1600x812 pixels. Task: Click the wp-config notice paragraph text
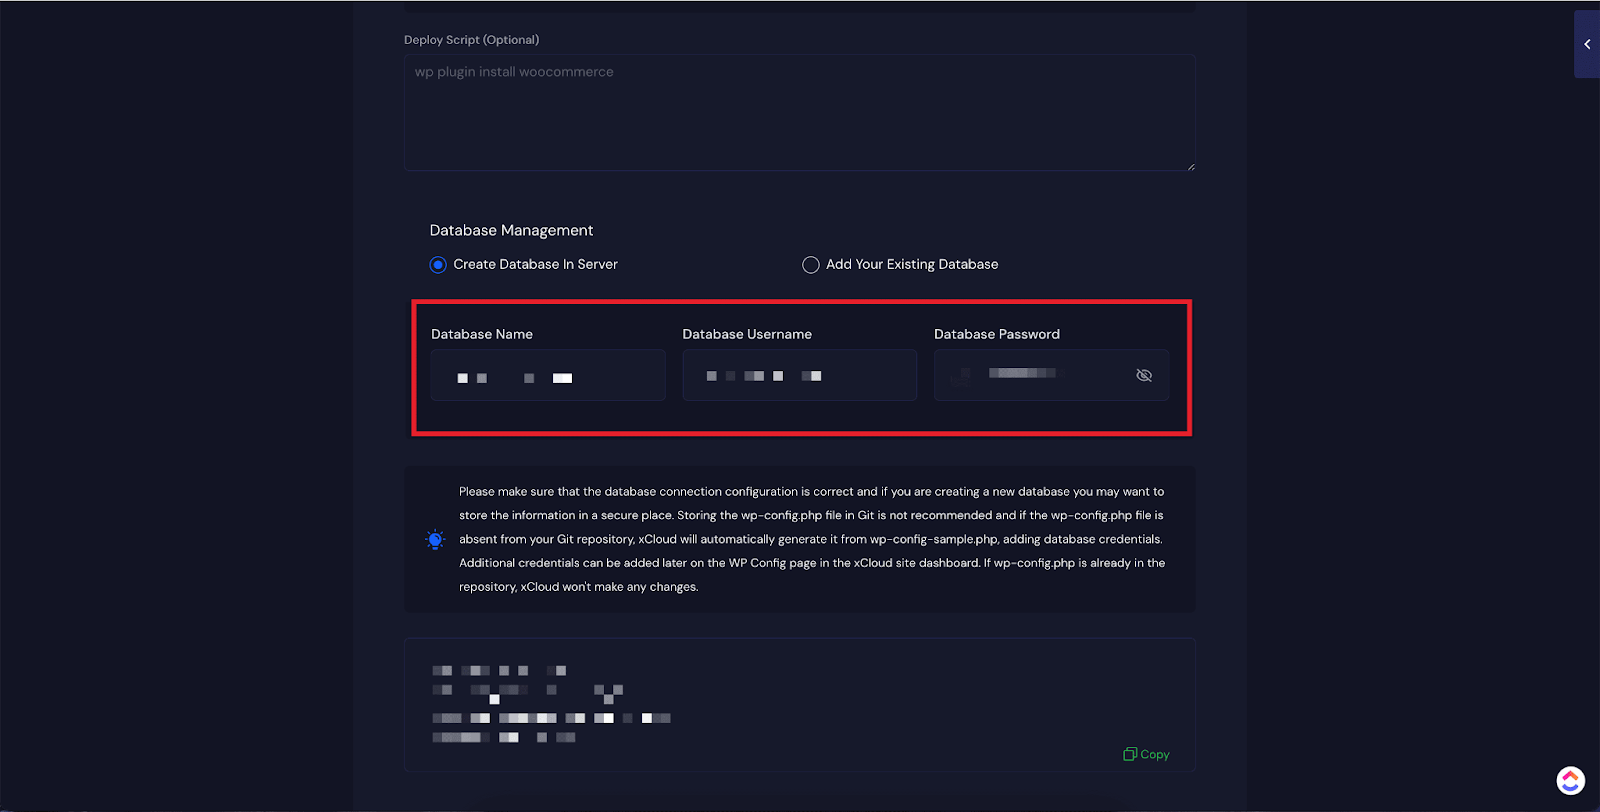[x=810, y=539]
